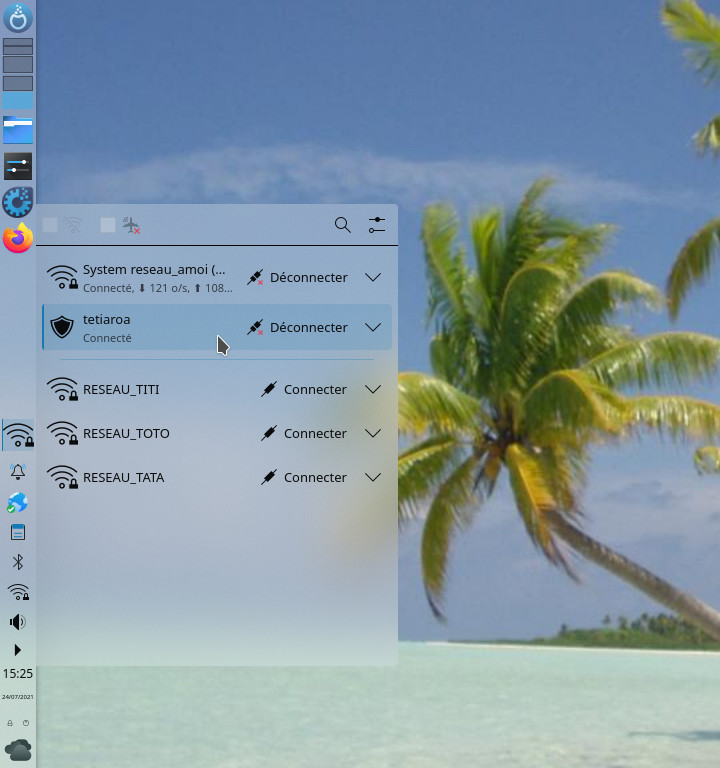The height and width of the screenshot is (768, 720).
Task: Toggle the airplane mode checkbox
Action: pos(108,225)
